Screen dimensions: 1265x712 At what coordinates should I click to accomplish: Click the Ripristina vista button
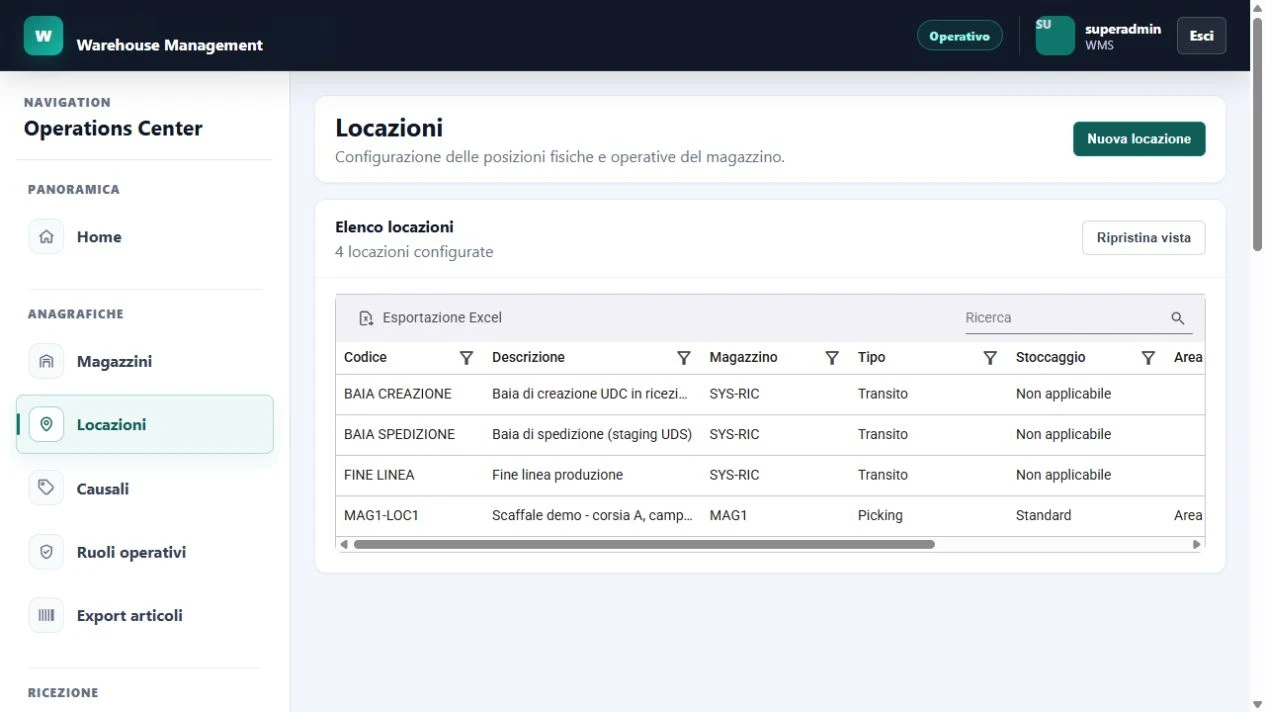click(x=1143, y=238)
